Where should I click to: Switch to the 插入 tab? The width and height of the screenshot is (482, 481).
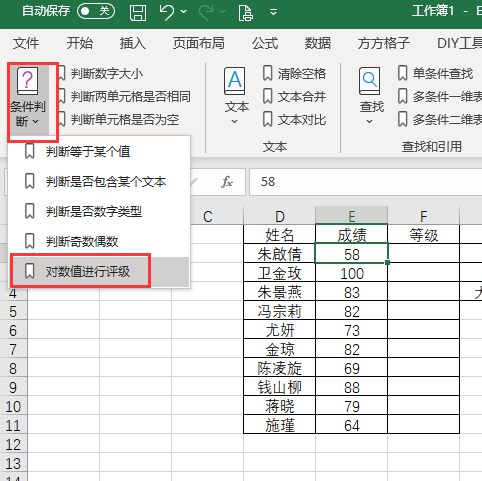point(133,43)
